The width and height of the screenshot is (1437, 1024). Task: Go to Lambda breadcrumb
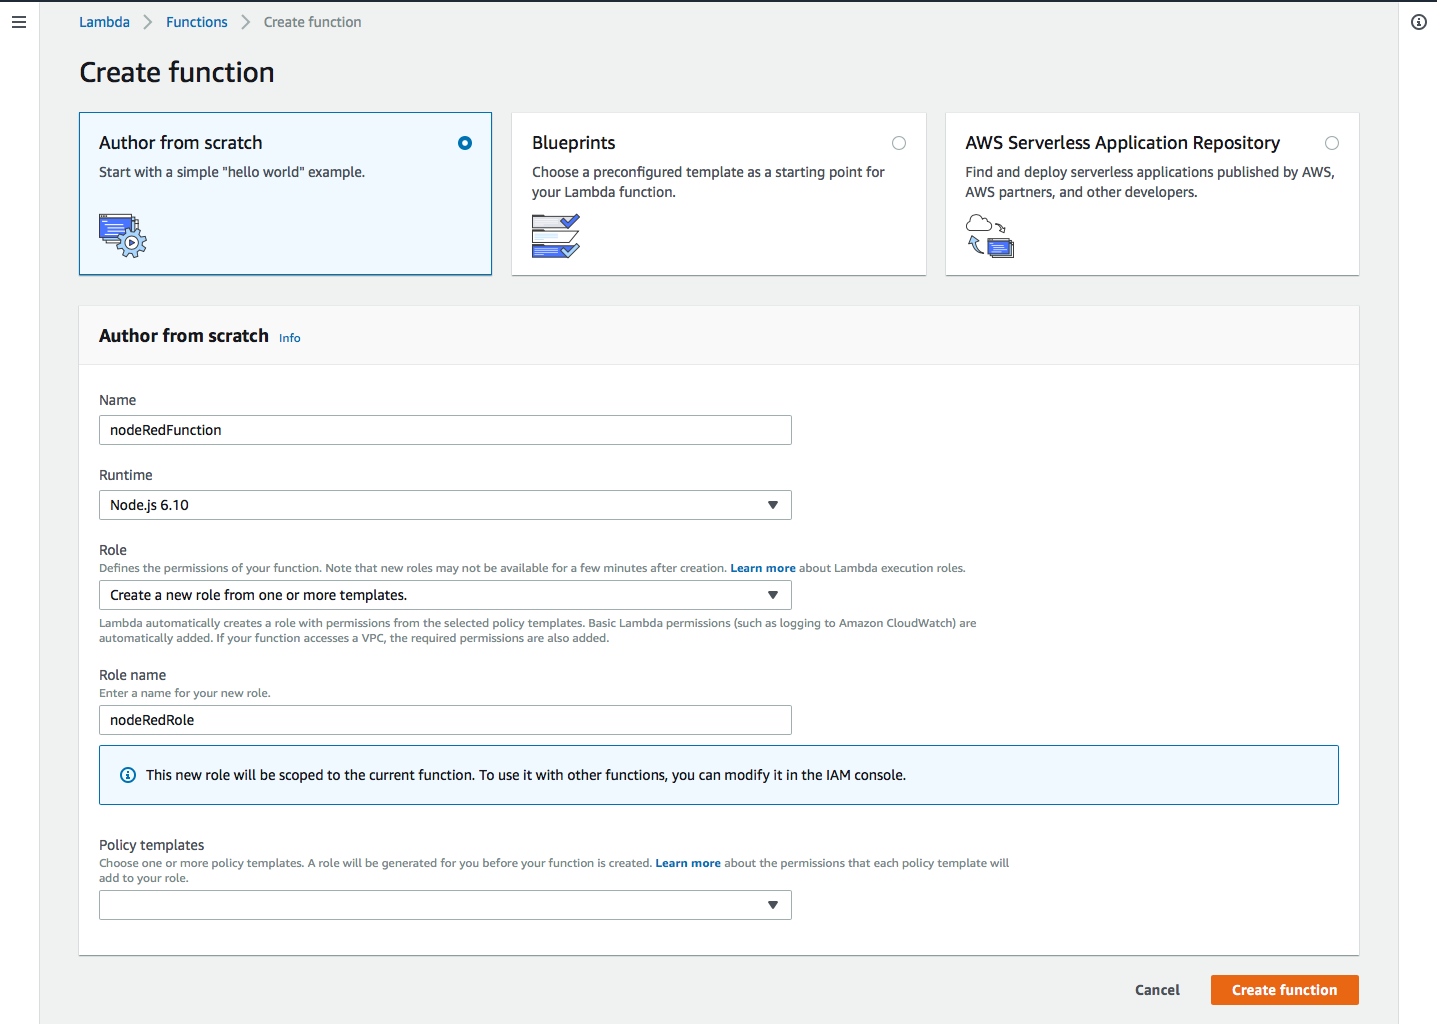(104, 22)
